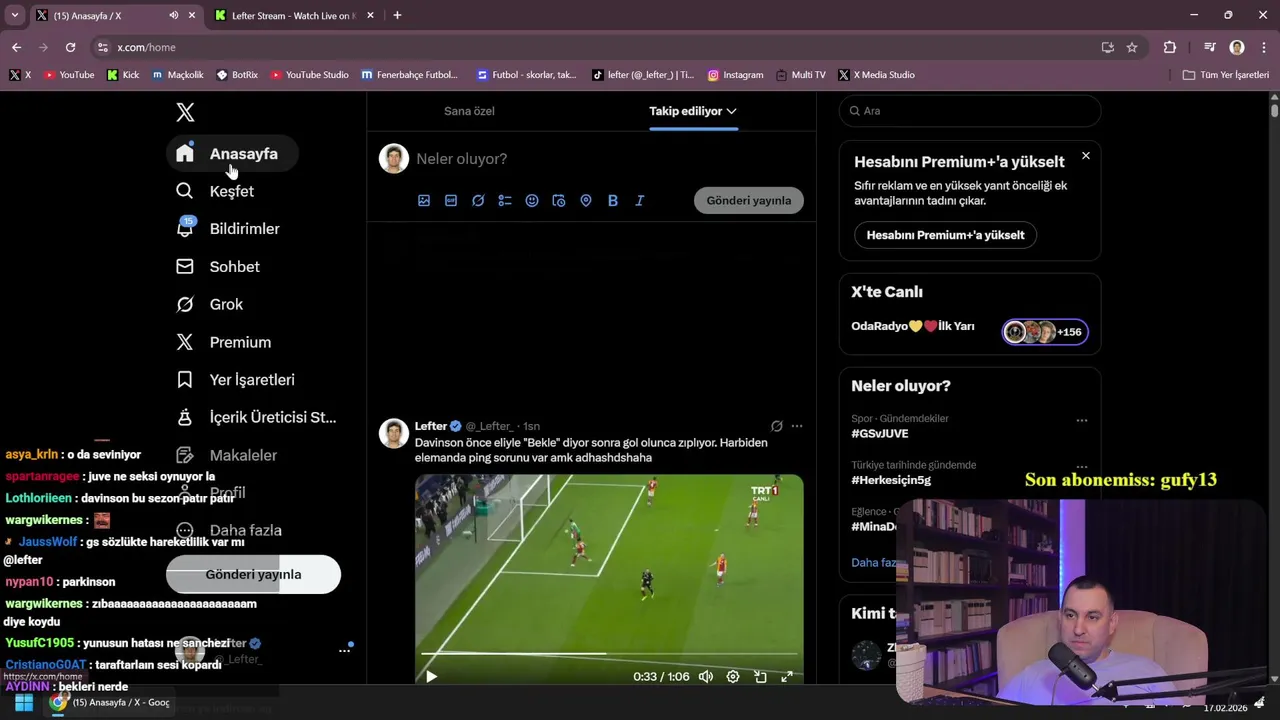Add a location tag to the post
This screenshot has height=720, width=1280.
pyautogui.click(x=586, y=201)
